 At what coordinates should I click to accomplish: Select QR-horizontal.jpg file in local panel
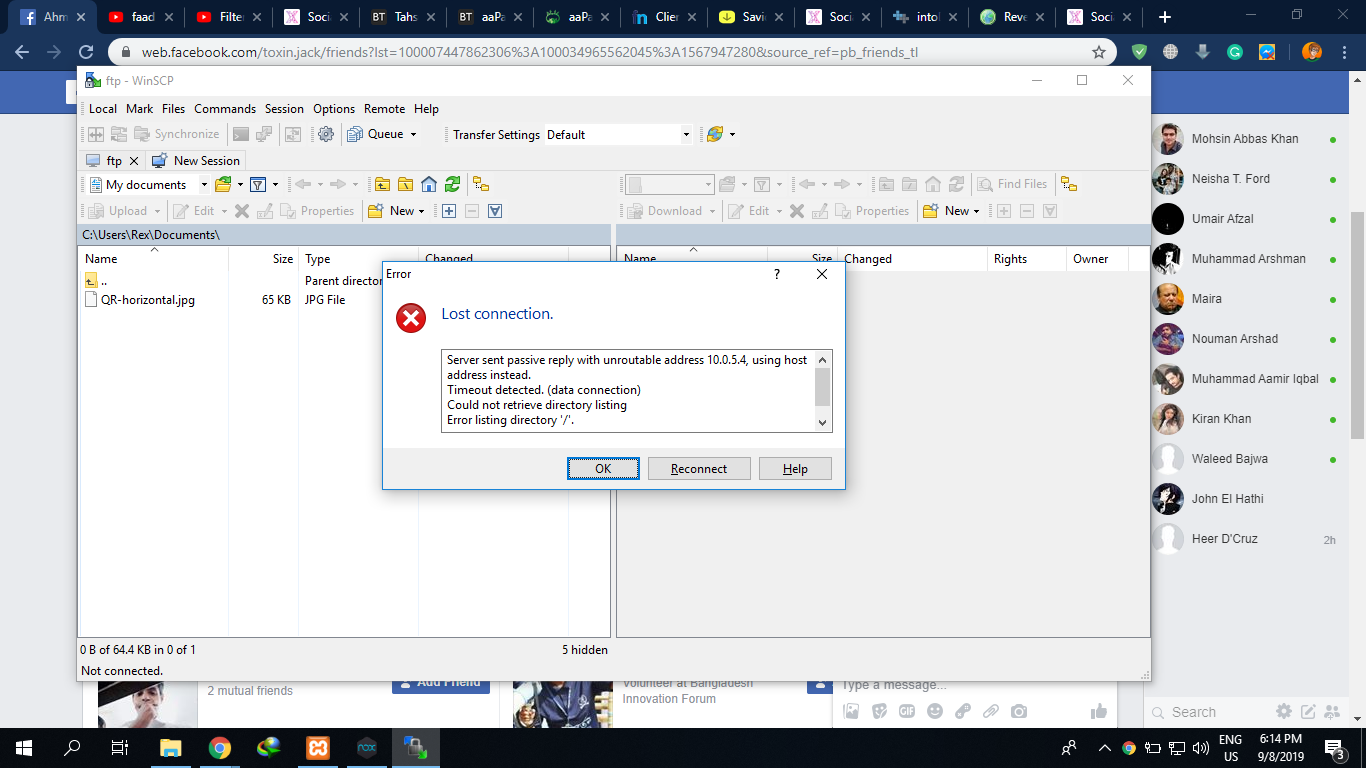tap(148, 300)
